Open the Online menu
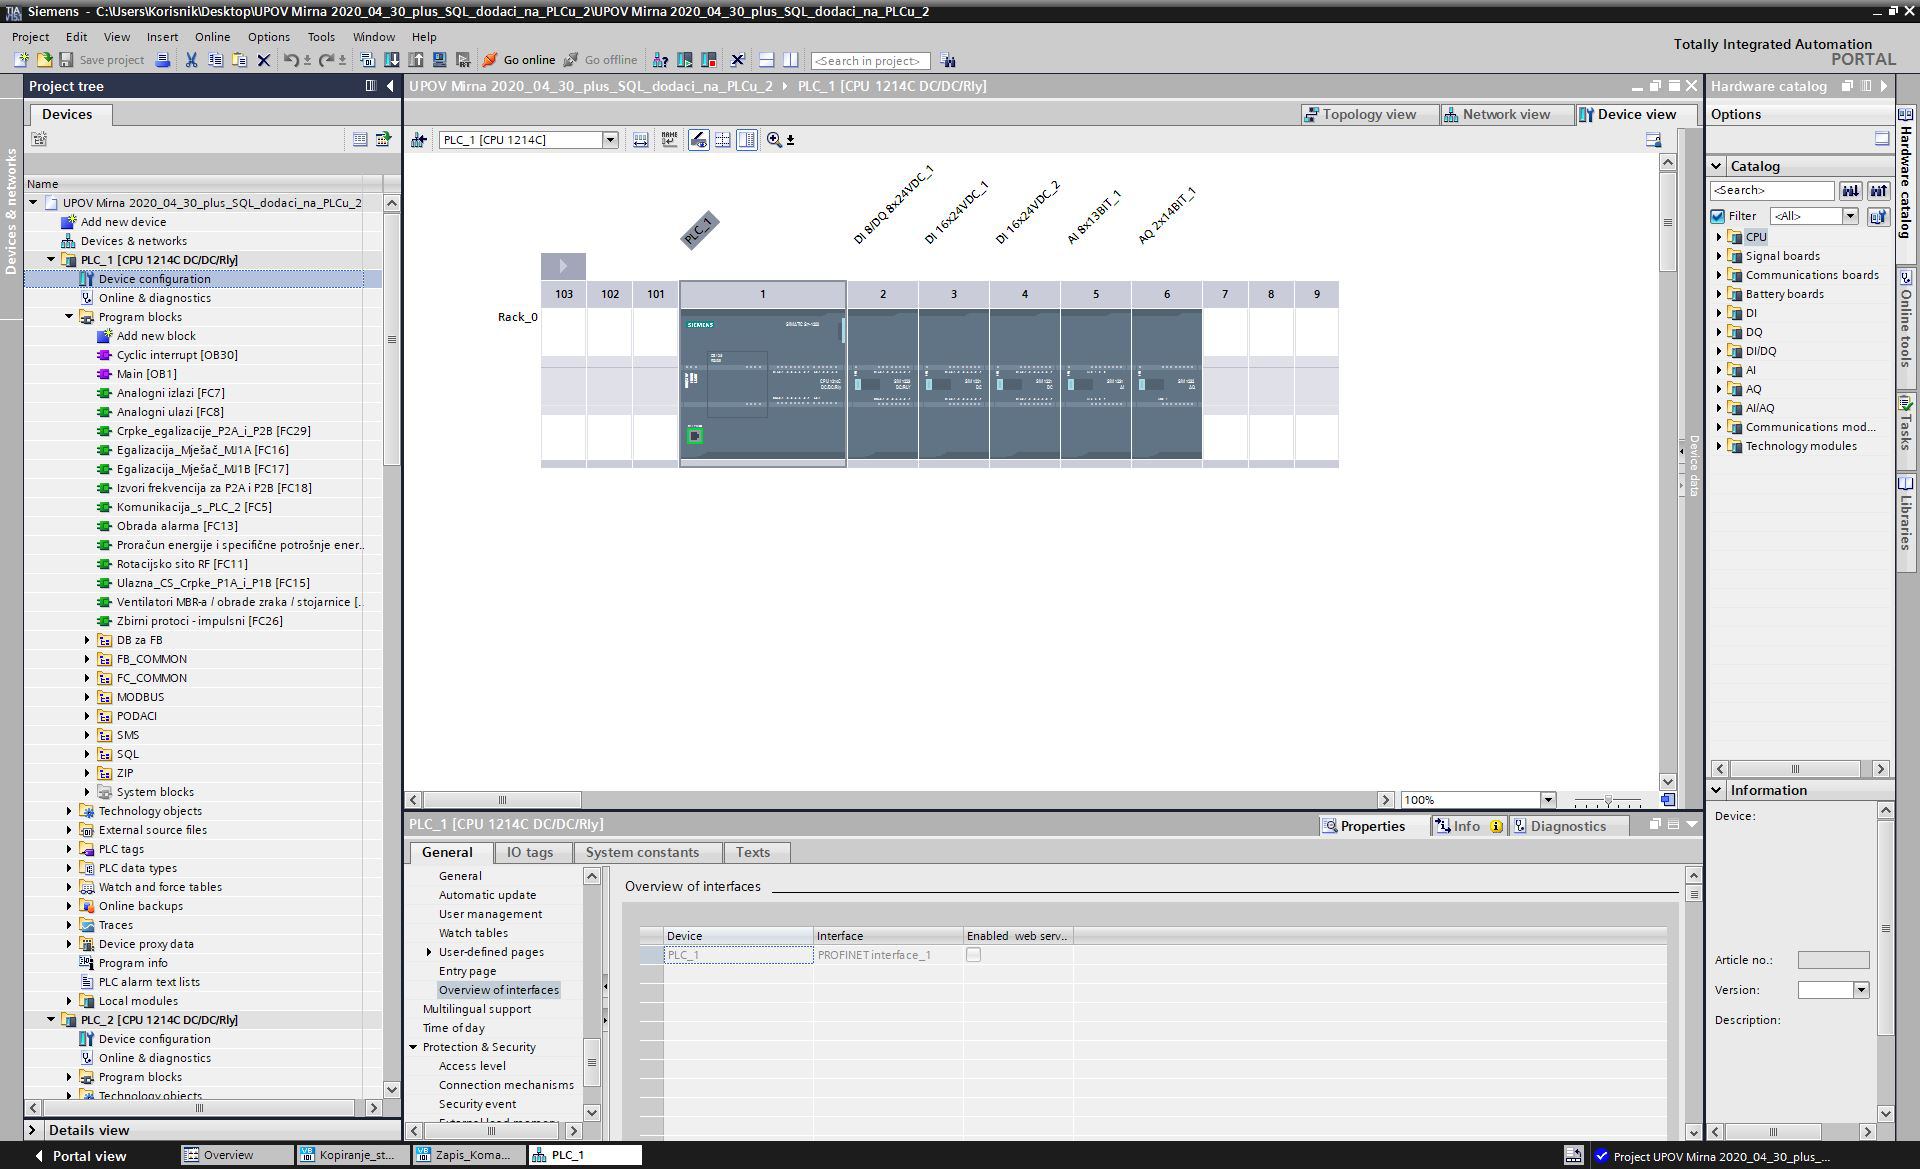This screenshot has width=1920, height=1169. 212,37
